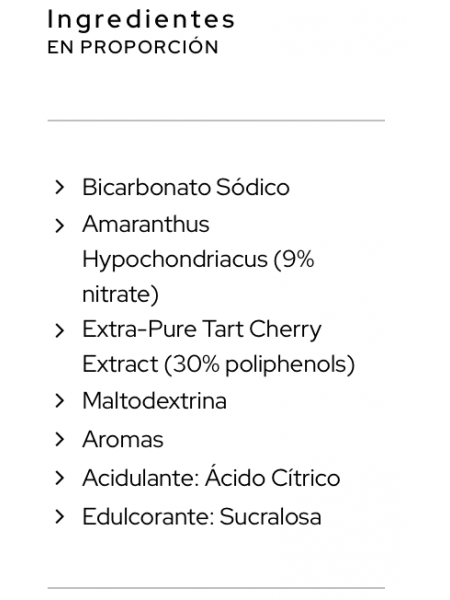The width and height of the screenshot is (450, 600).
Task: Select Acidulante: Ácido Cítrico entry
Action: 211,478
